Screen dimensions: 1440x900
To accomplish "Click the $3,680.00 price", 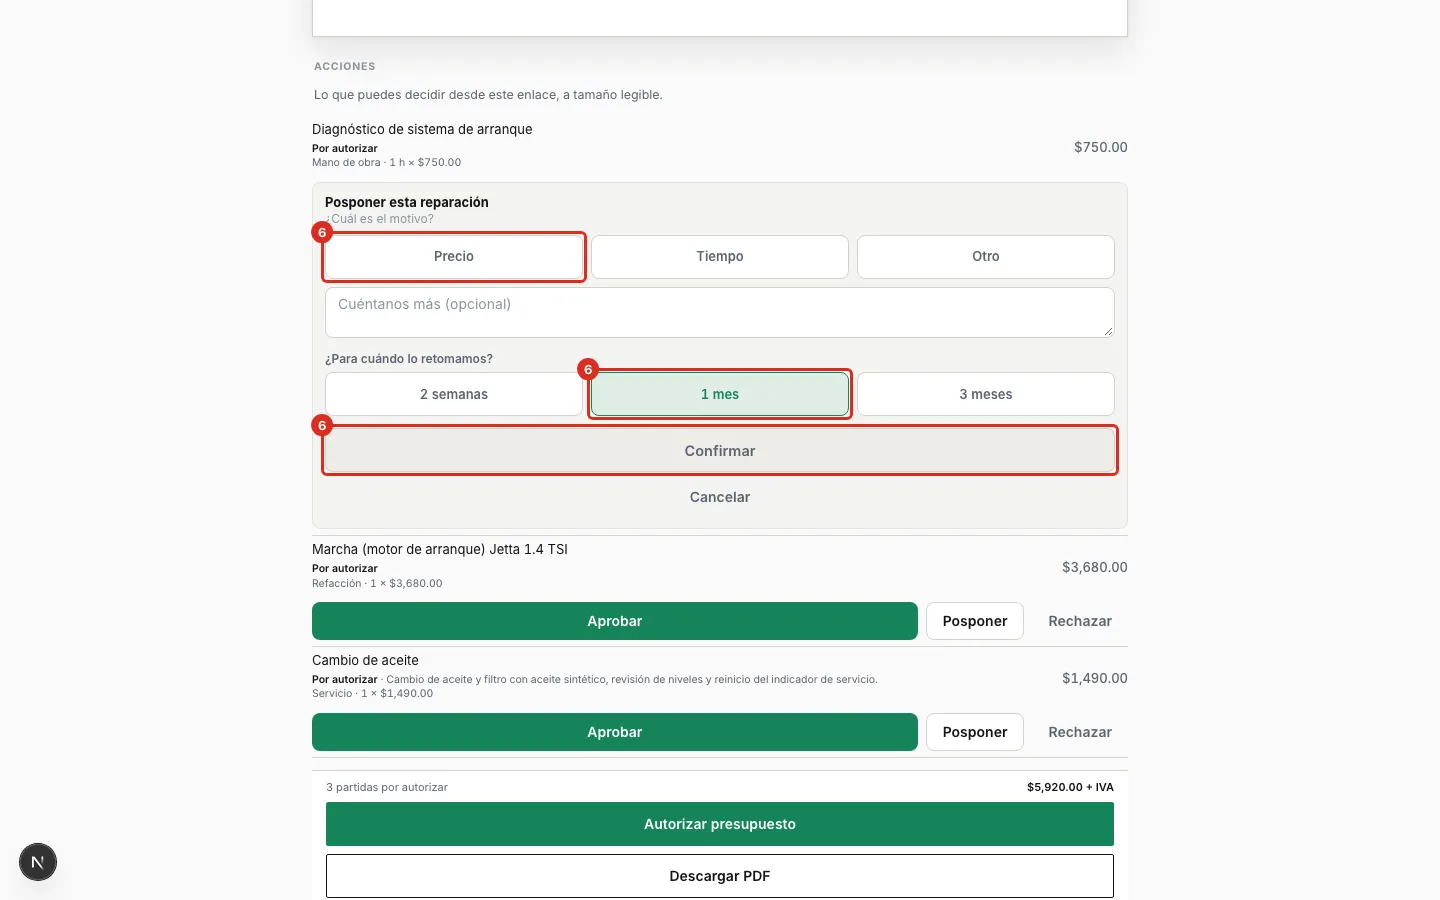I will click(x=1095, y=567).
